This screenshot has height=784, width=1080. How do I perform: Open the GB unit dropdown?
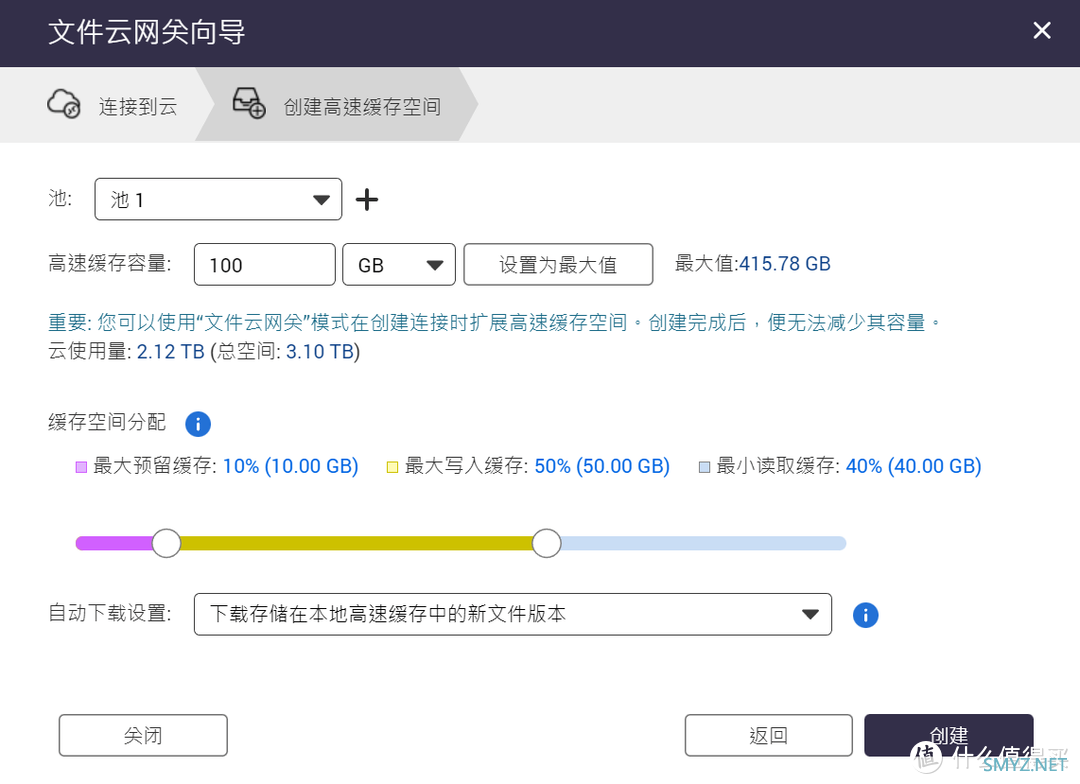pyautogui.click(x=399, y=265)
